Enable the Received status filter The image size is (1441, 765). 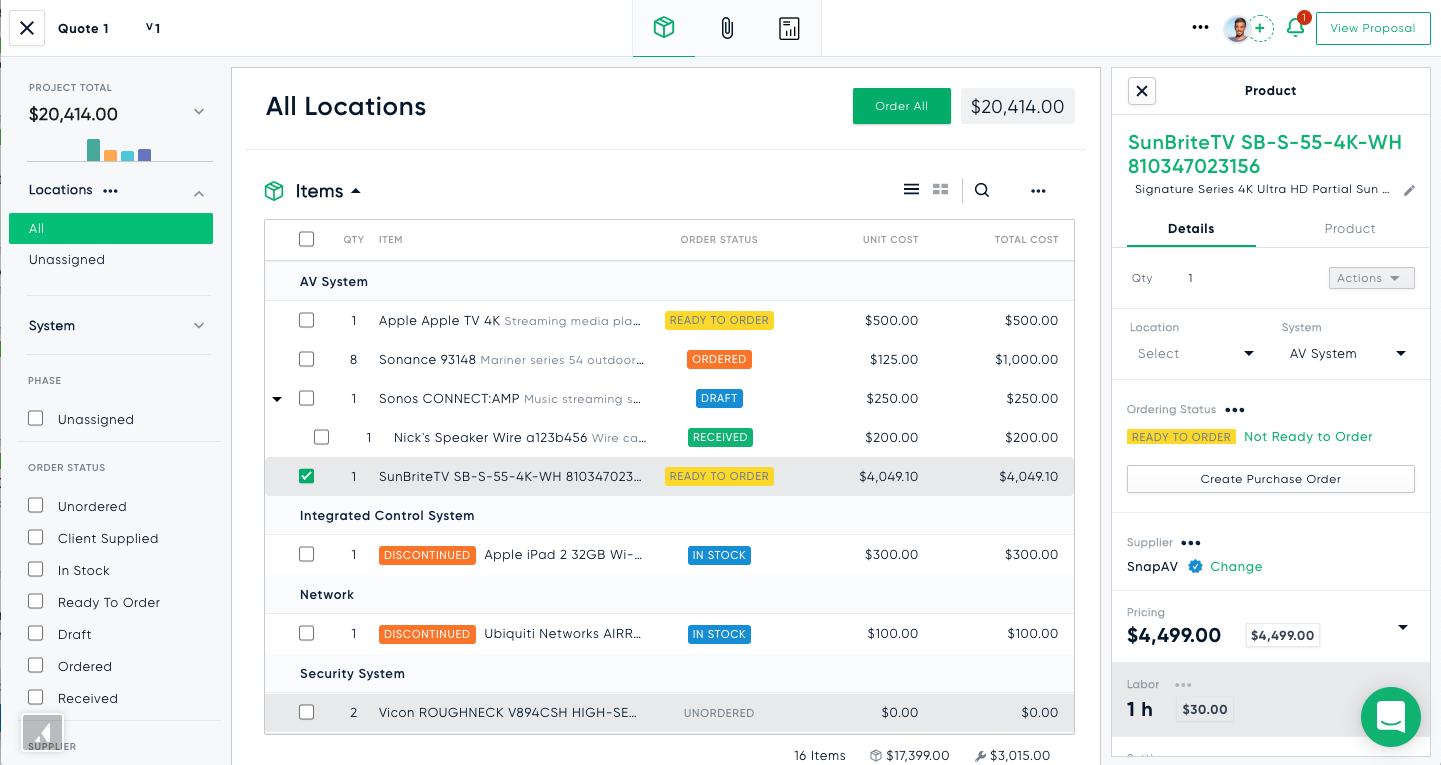[x=36, y=697]
